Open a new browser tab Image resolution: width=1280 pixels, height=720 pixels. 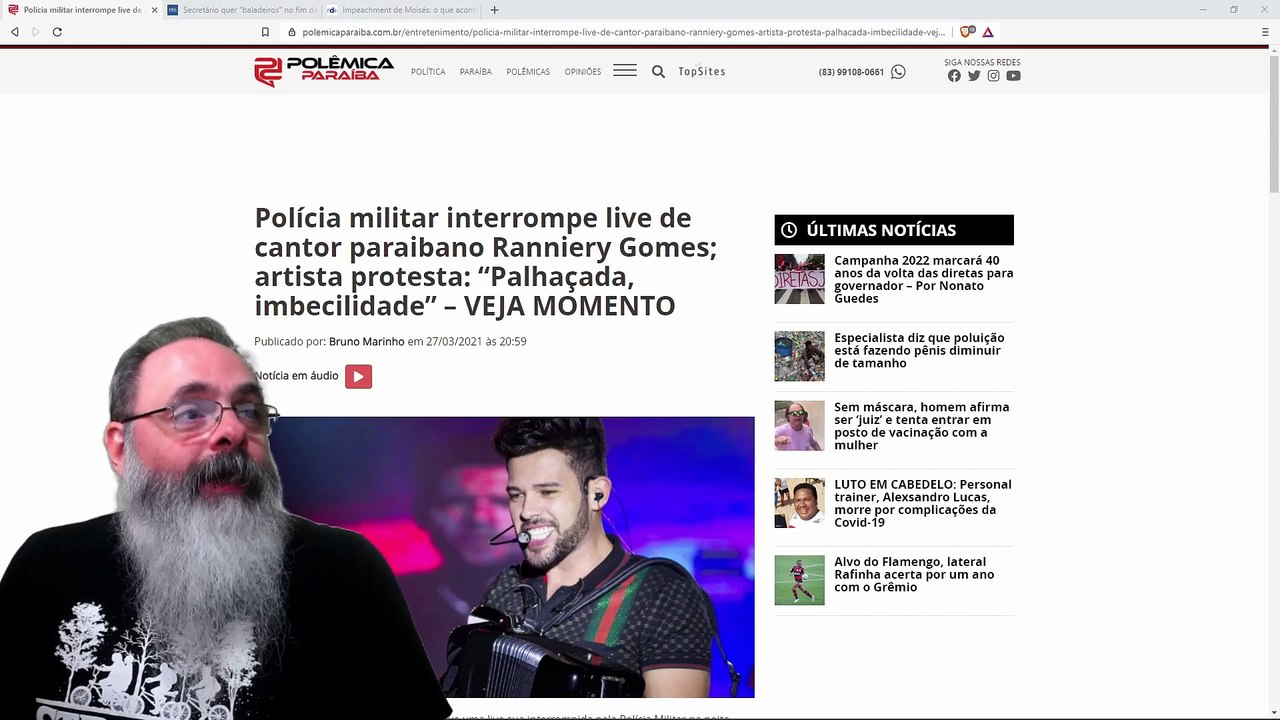tap(494, 10)
